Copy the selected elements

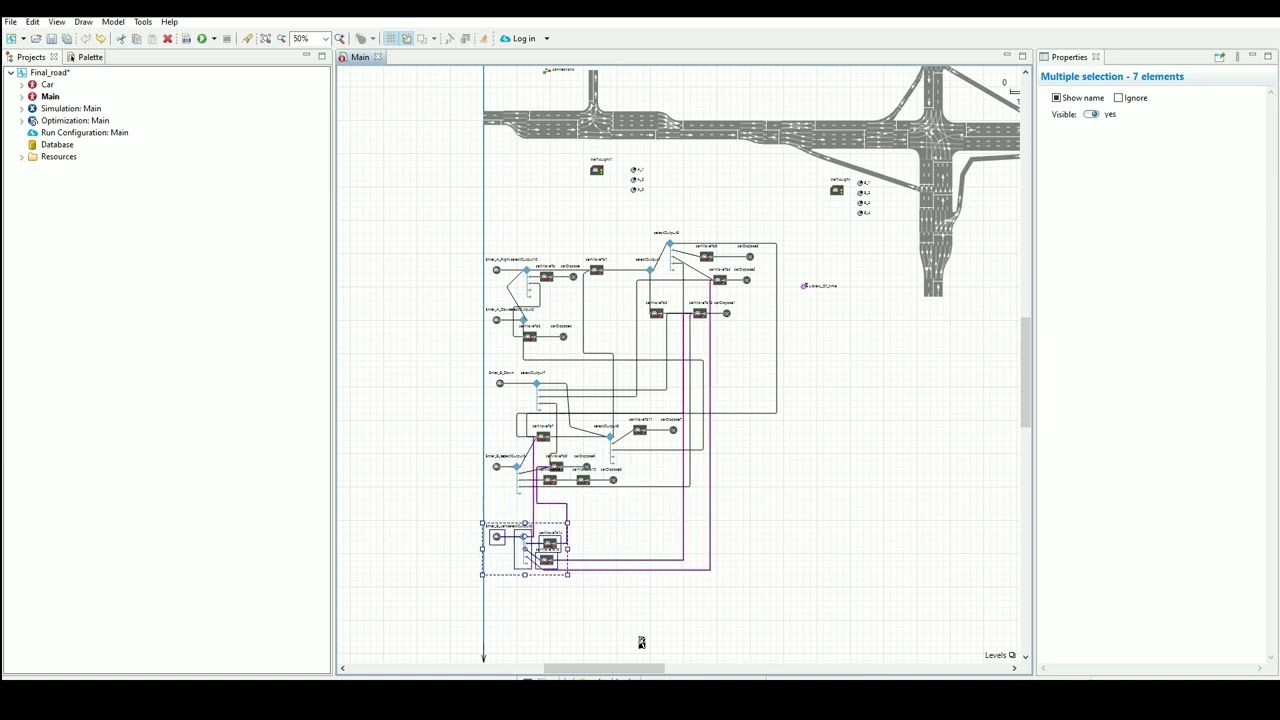point(137,39)
